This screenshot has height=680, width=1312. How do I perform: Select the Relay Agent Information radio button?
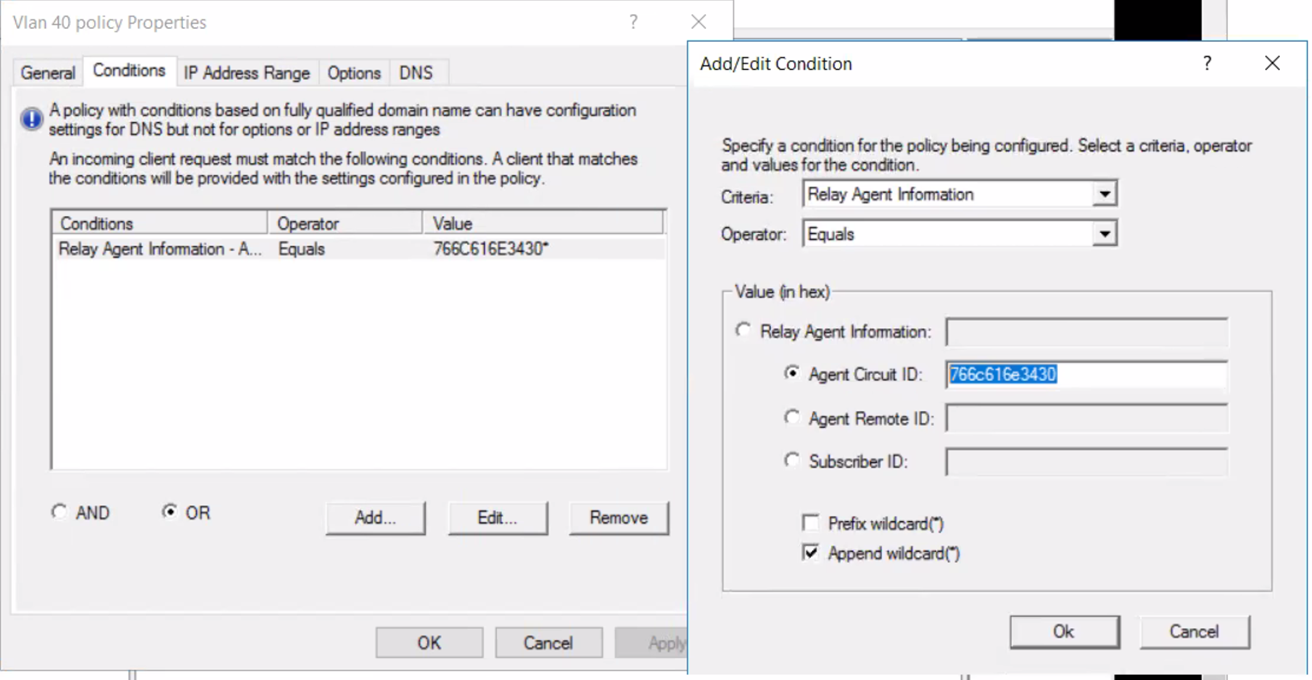coord(743,331)
